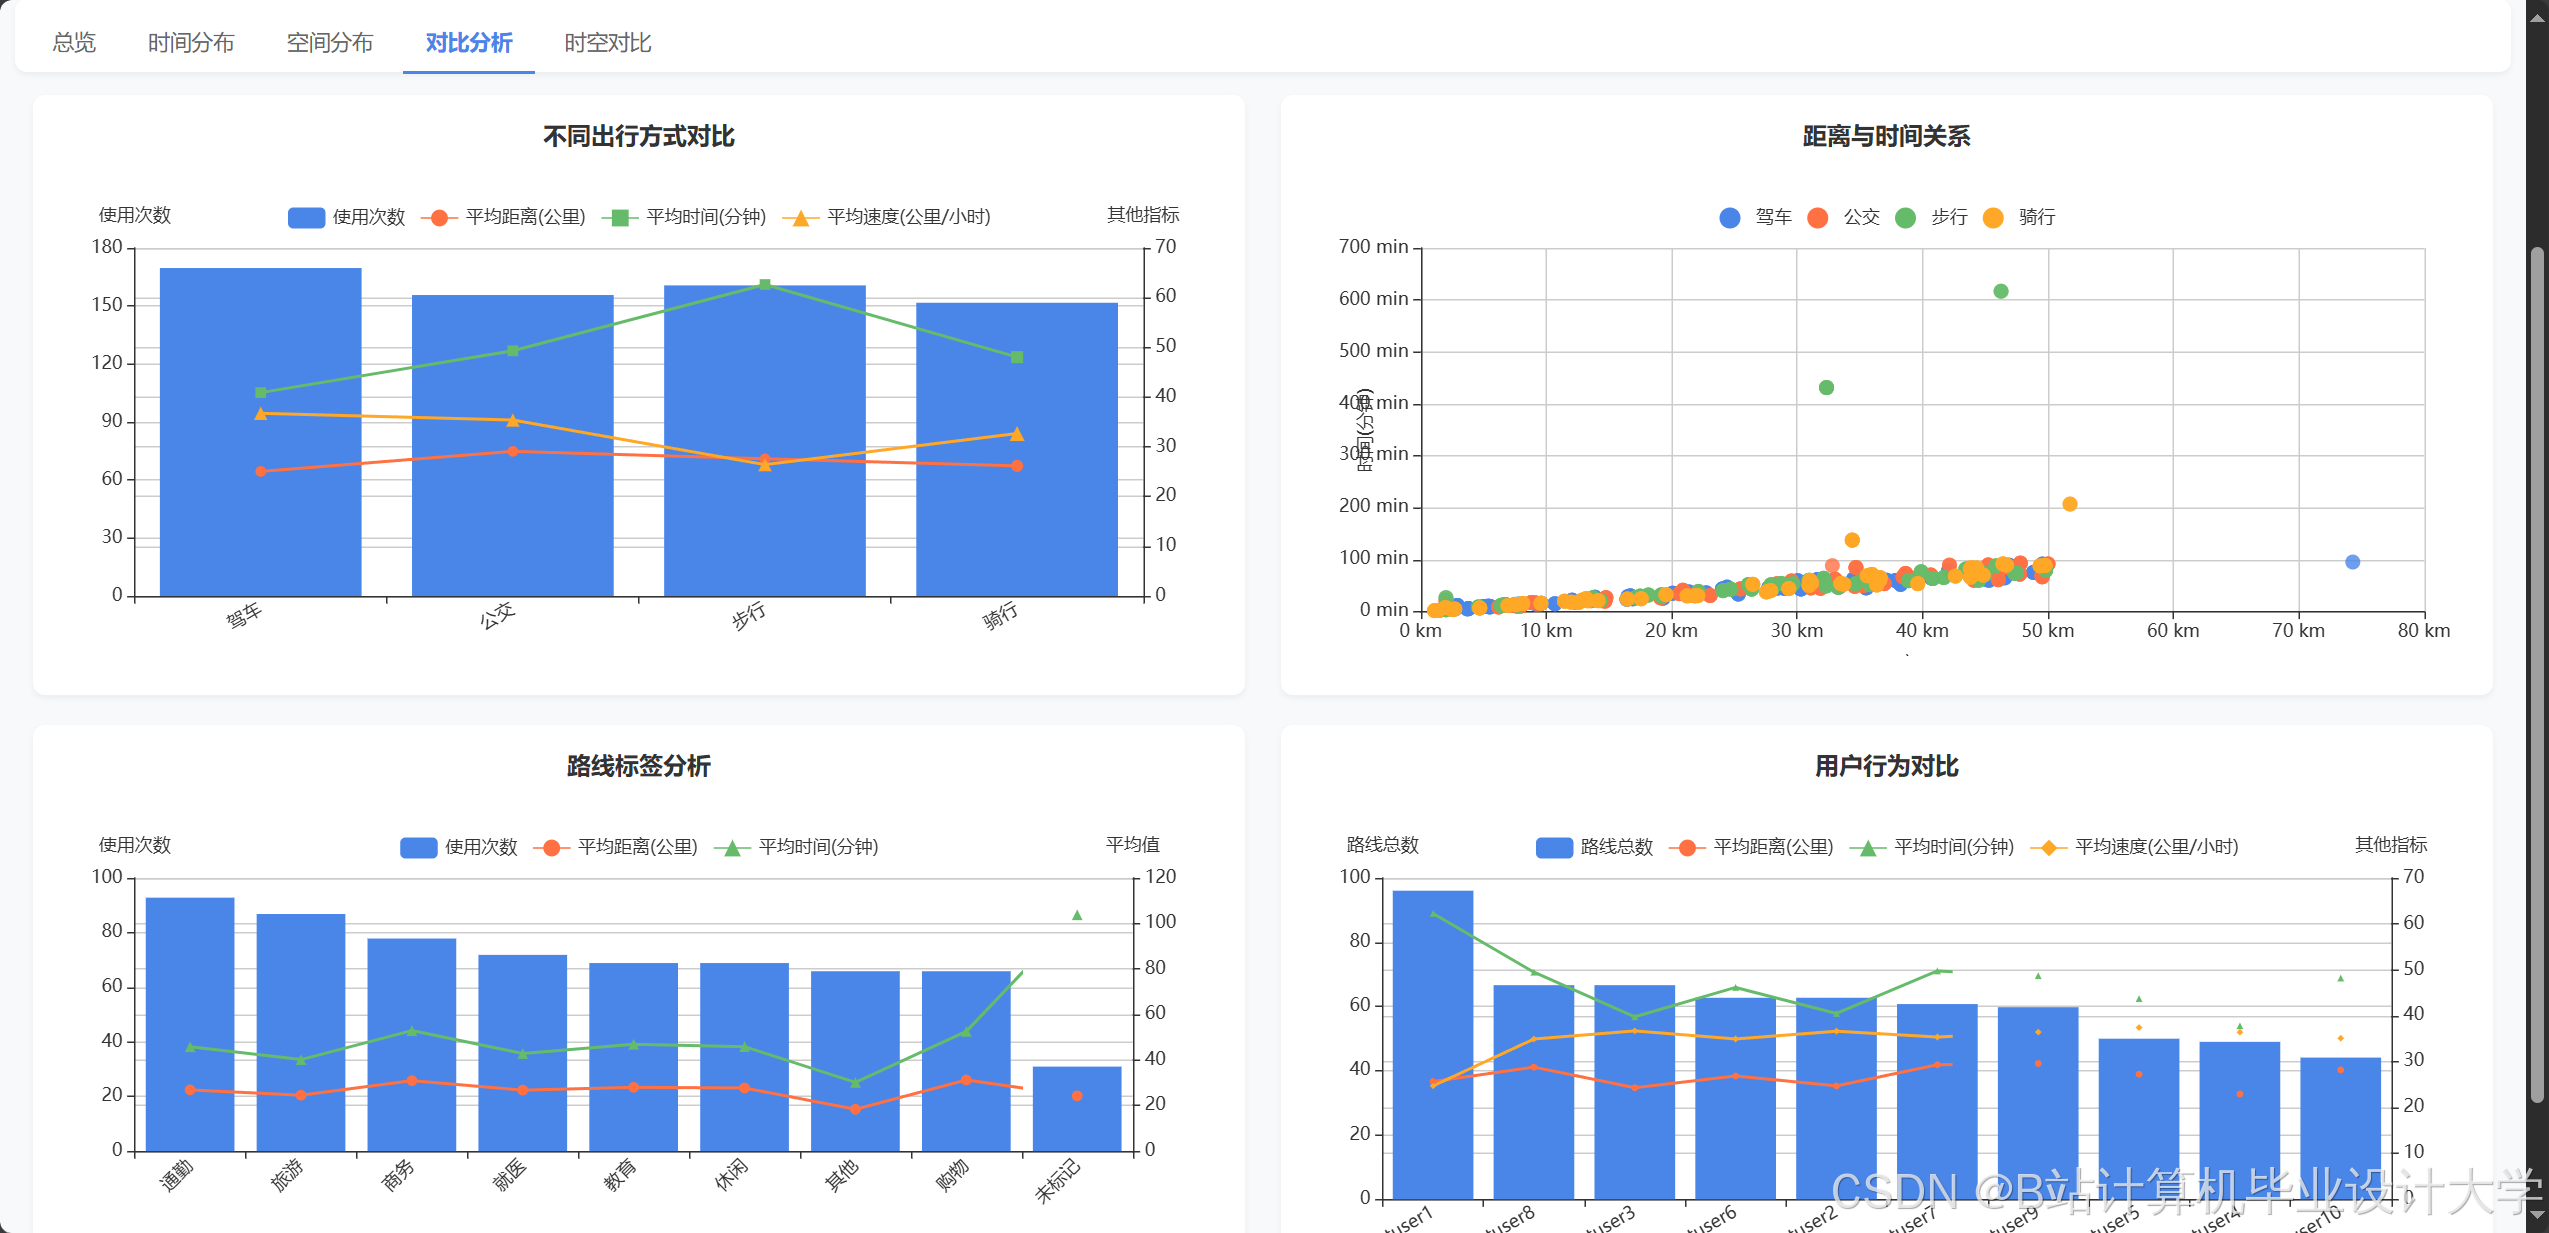Click the blue outlier point near 75 km
The height and width of the screenshot is (1233, 2549).
tap(2352, 562)
